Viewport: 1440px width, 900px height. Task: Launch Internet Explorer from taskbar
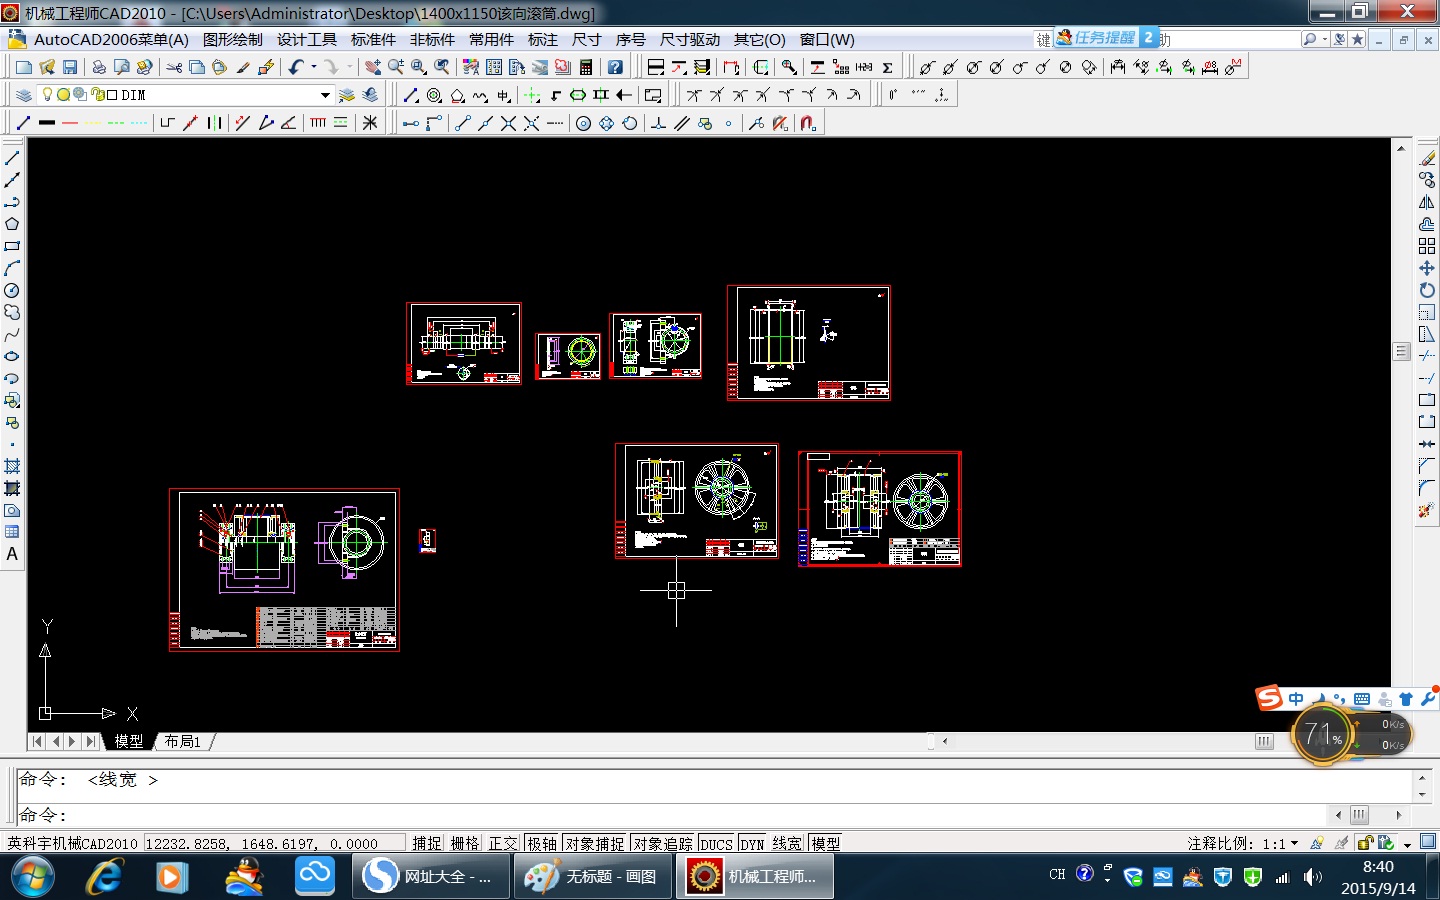104,877
